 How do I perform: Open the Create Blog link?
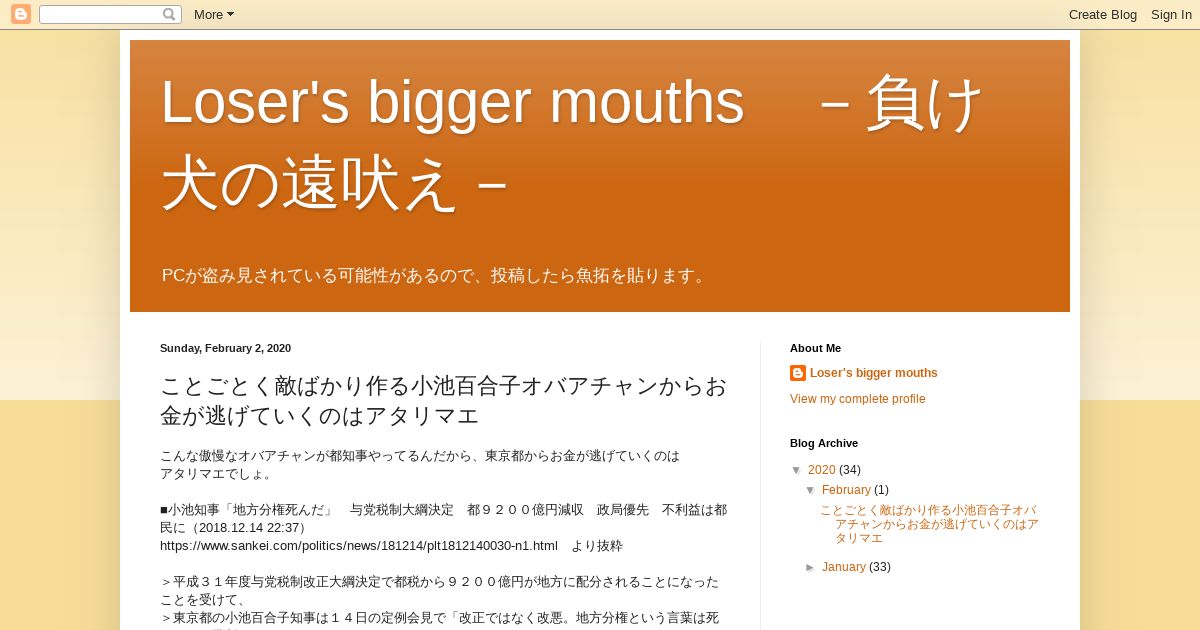[x=1103, y=14]
